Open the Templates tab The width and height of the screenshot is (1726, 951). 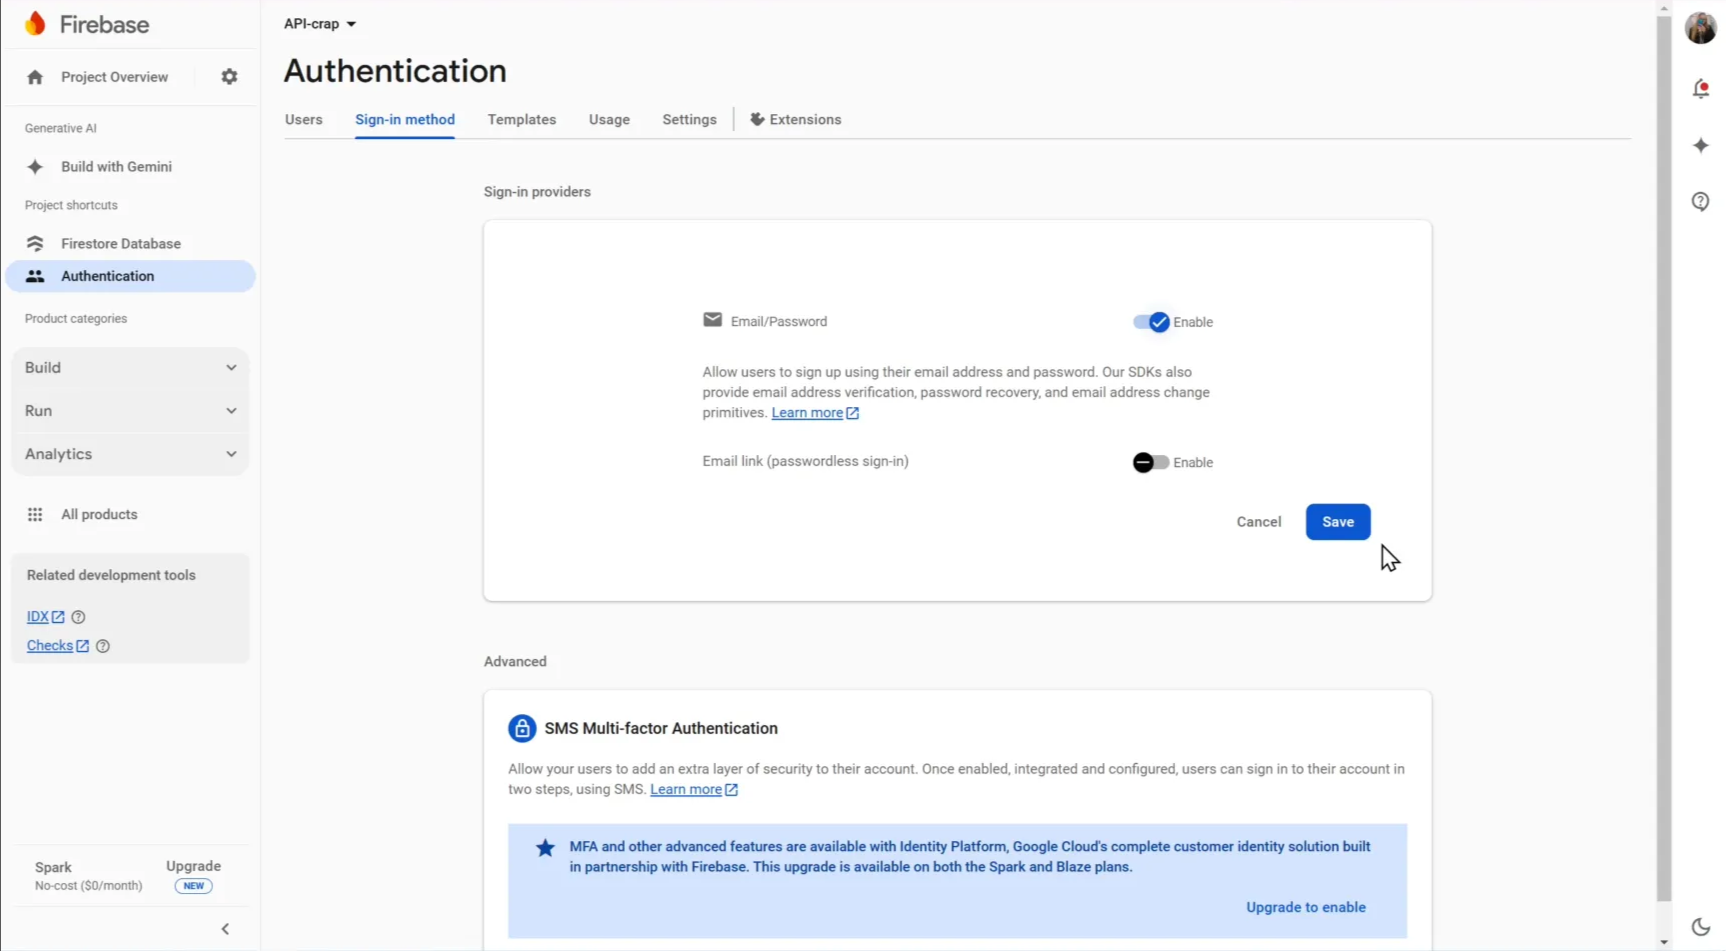click(522, 119)
